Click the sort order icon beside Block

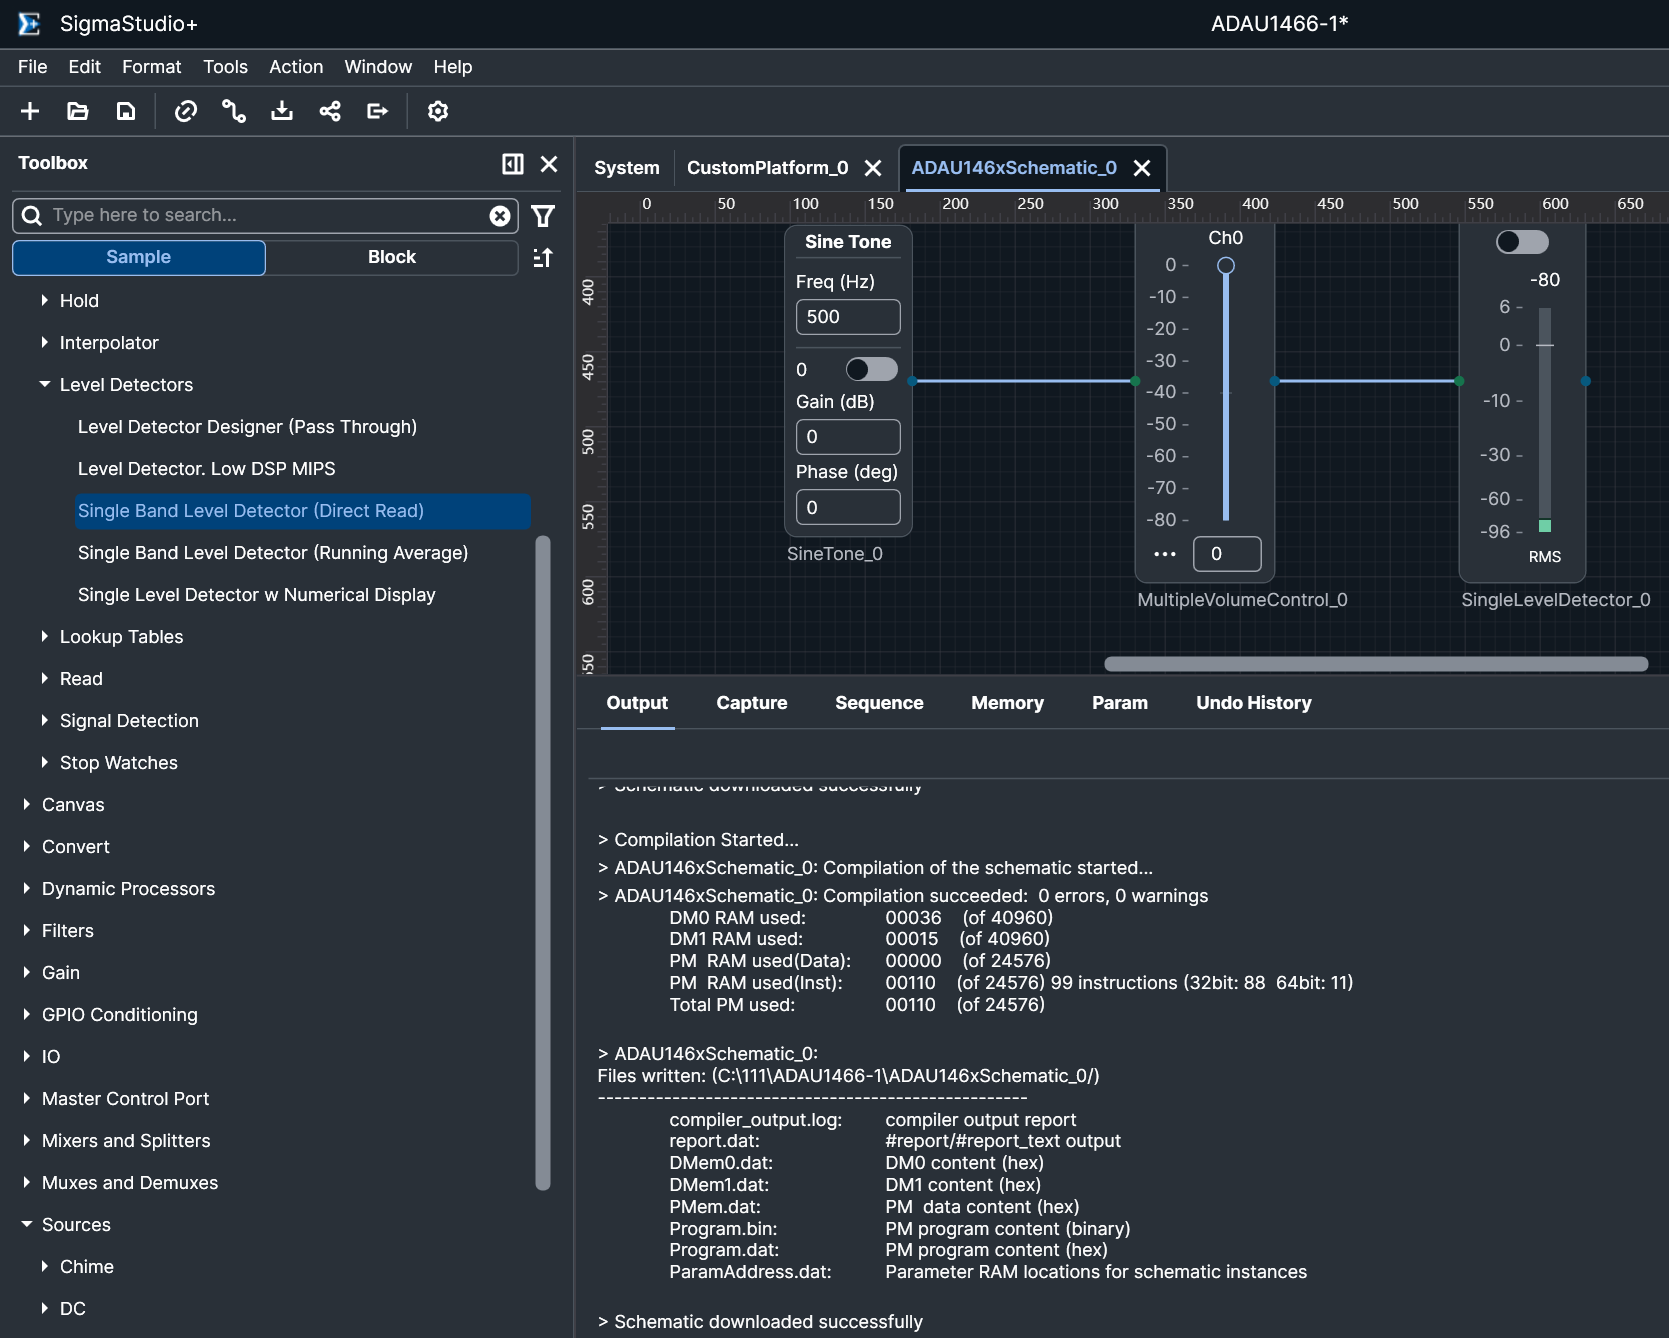543,258
